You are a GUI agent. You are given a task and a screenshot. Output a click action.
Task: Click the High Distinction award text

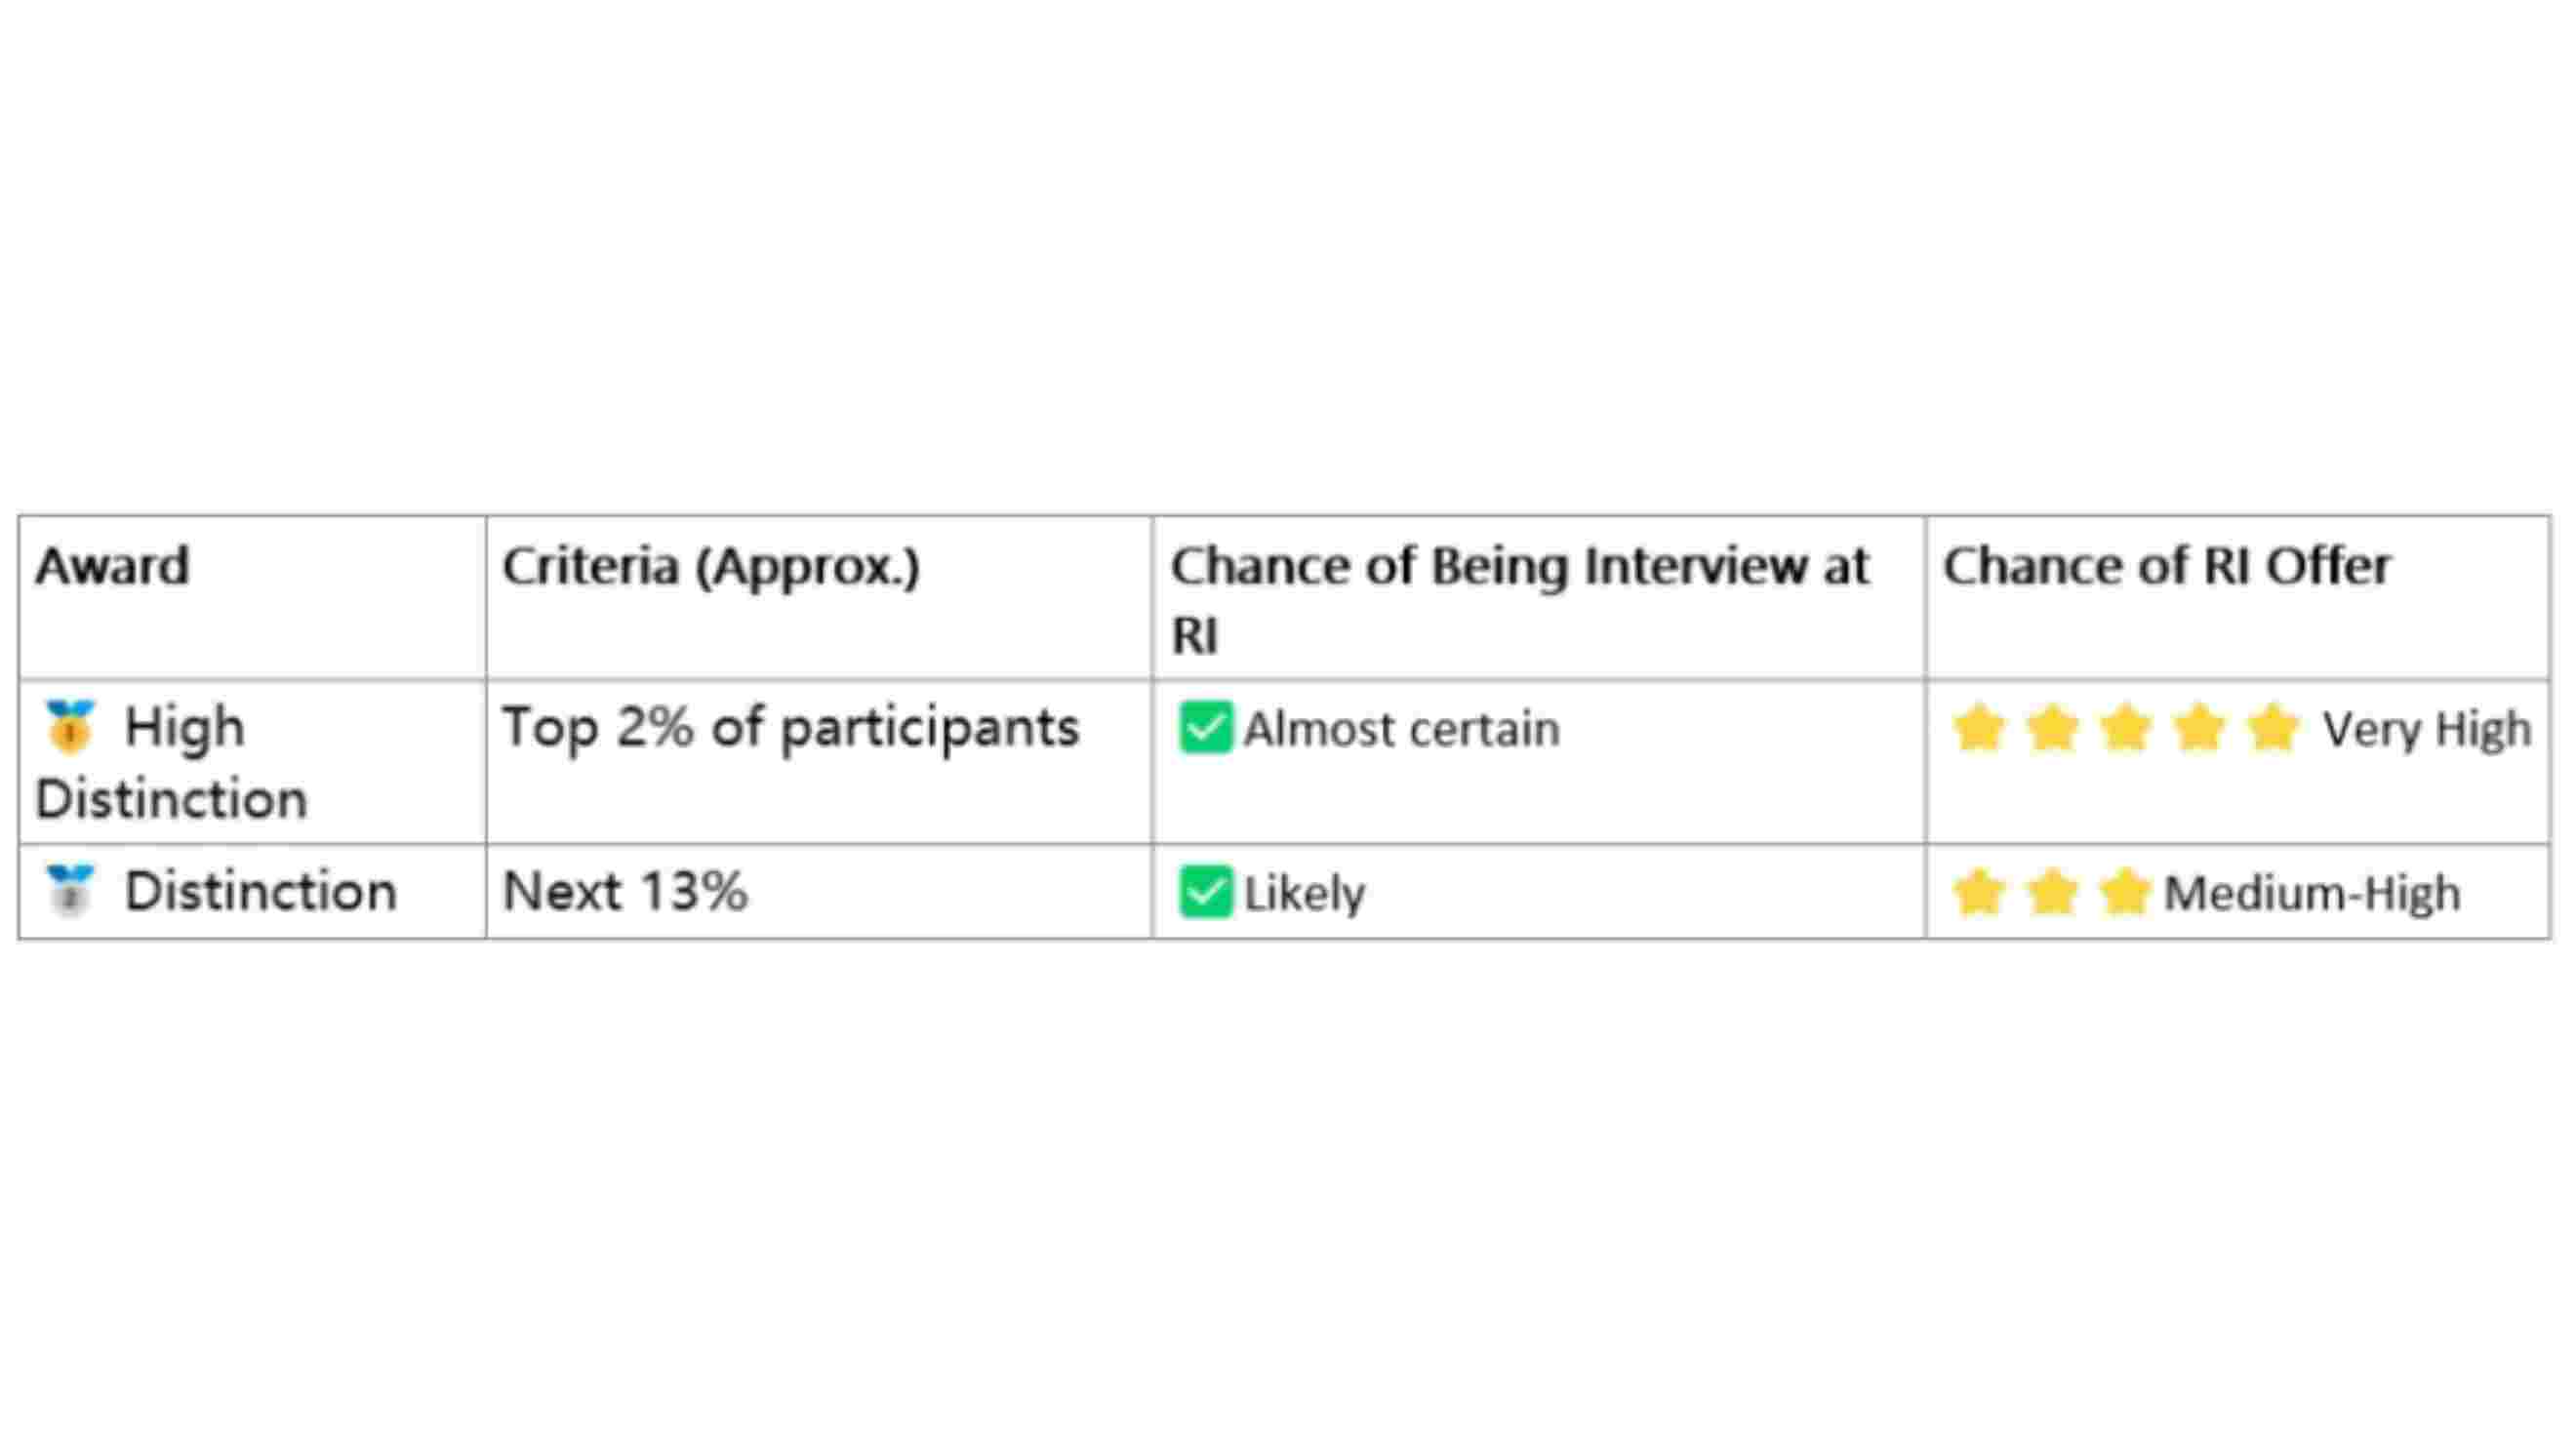(170, 762)
